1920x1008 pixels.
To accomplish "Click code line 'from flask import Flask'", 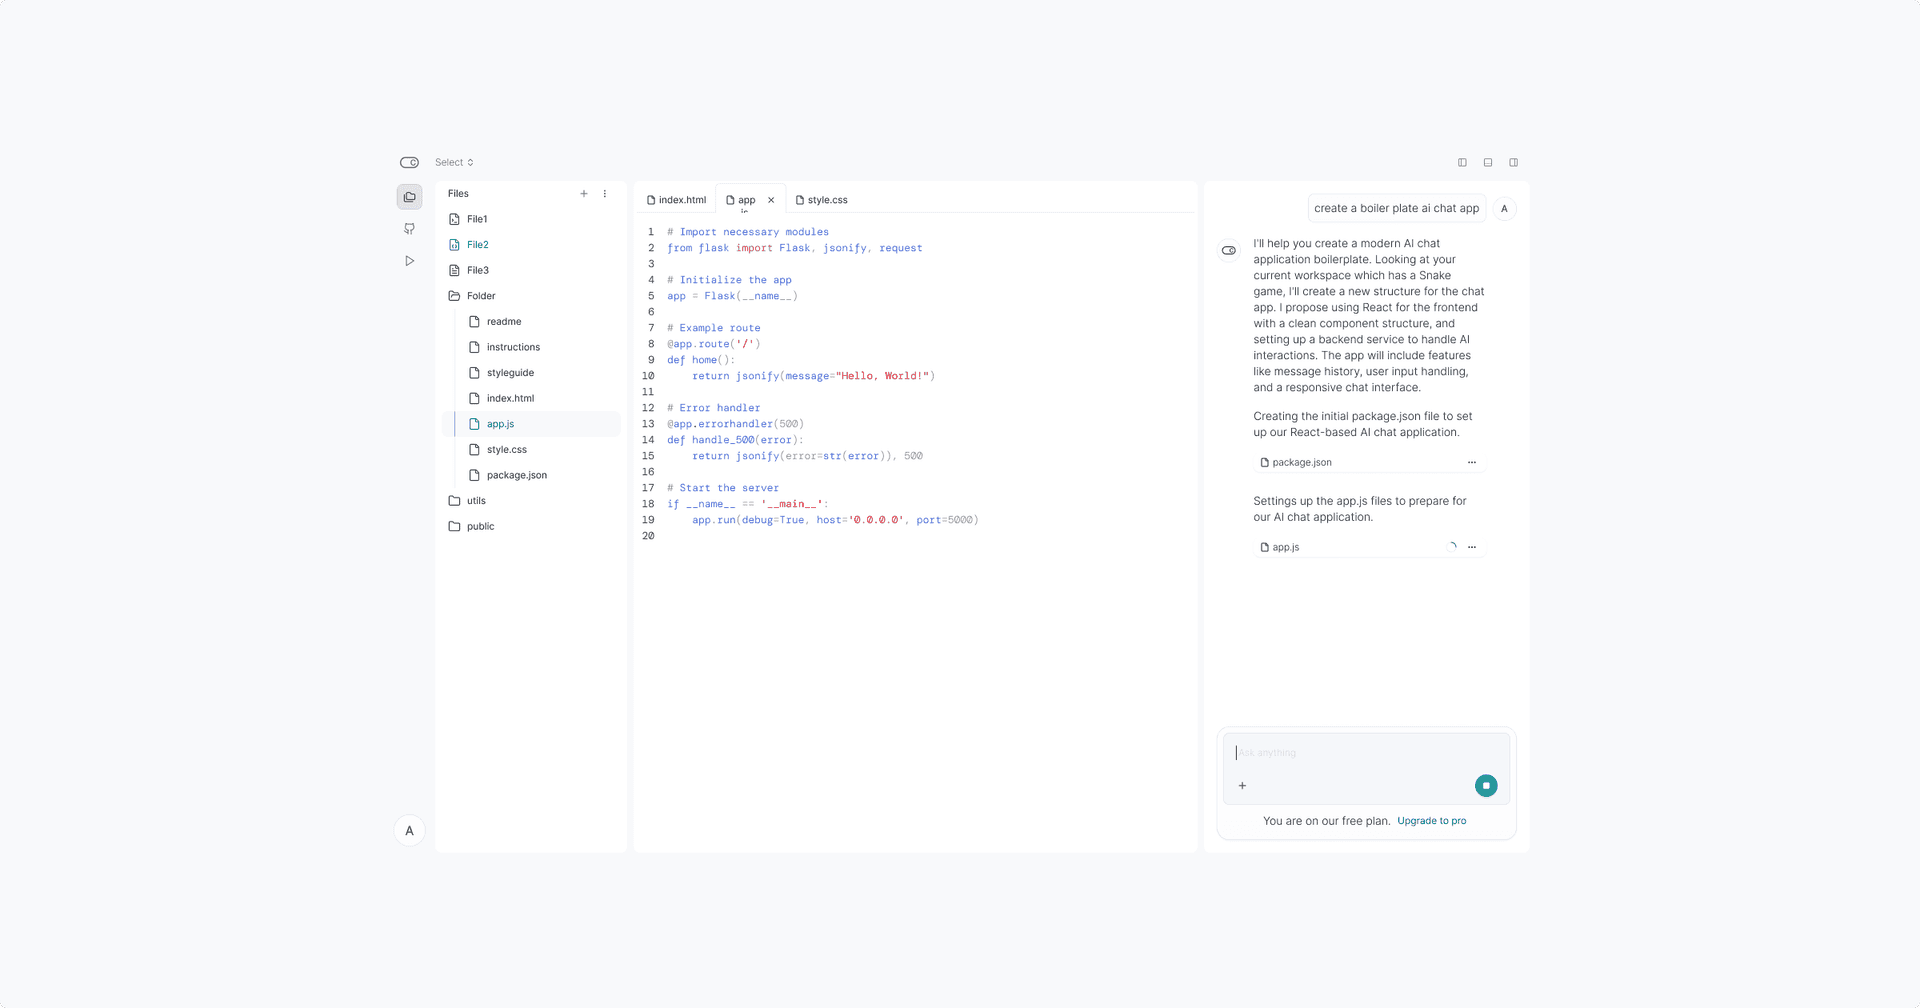I will (x=795, y=248).
